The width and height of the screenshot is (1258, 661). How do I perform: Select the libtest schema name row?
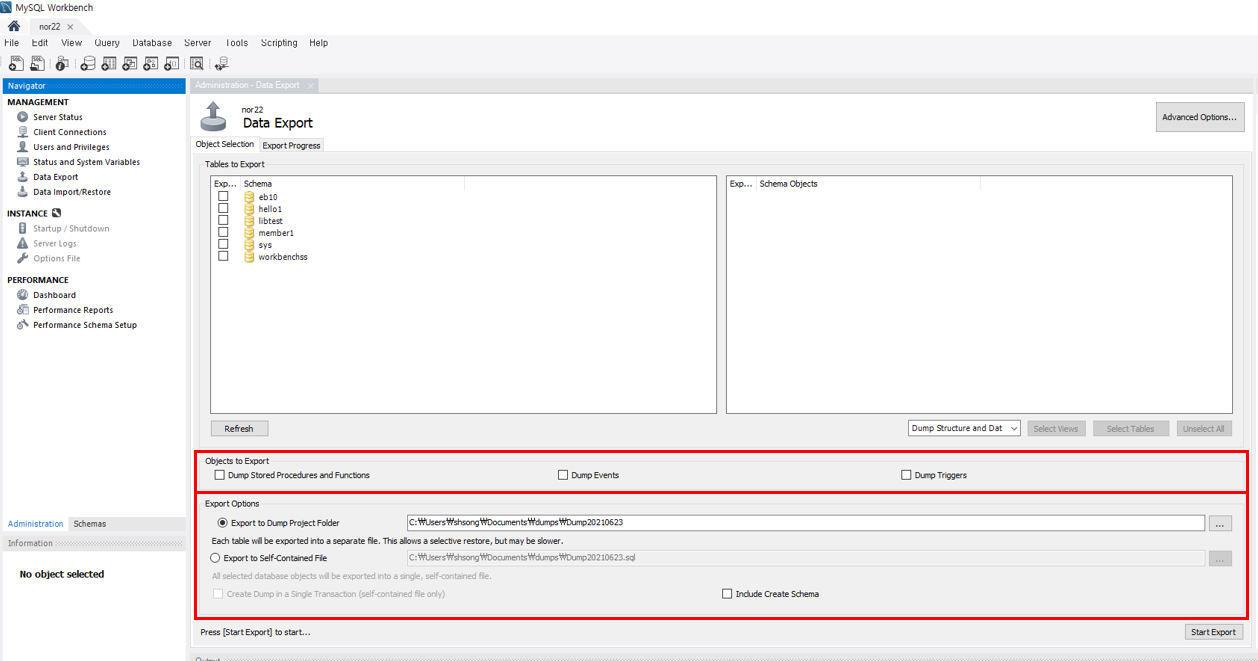[270, 221]
